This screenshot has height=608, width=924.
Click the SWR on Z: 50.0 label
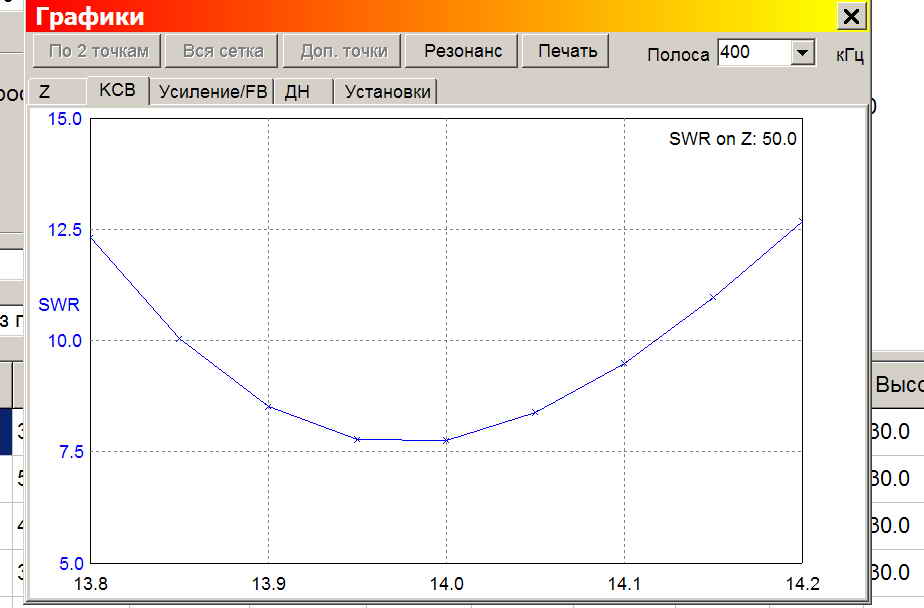click(x=732, y=139)
